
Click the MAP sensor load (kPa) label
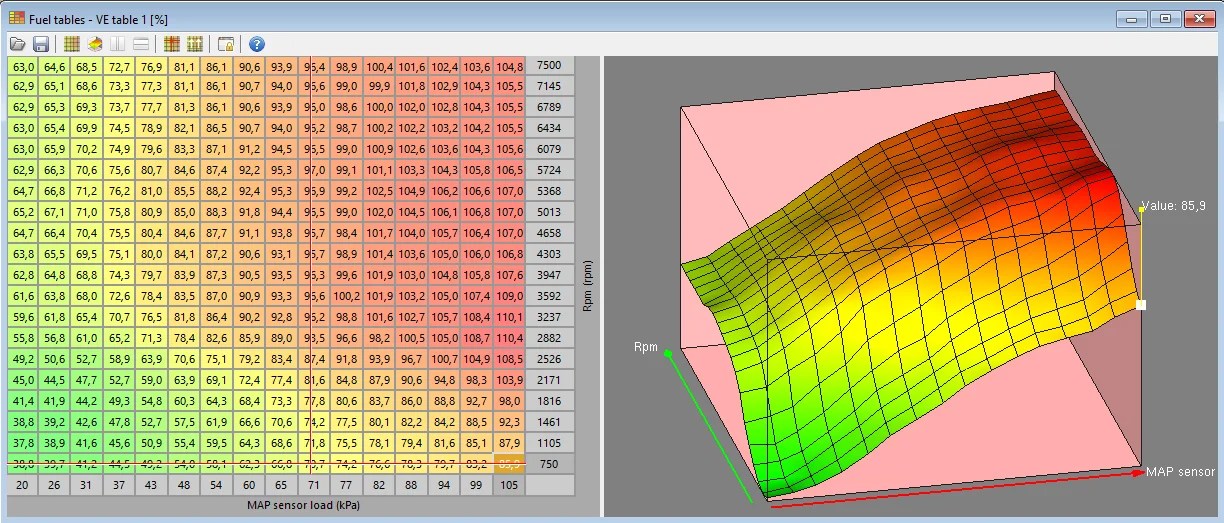pyautogui.click(x=303, y=505)
